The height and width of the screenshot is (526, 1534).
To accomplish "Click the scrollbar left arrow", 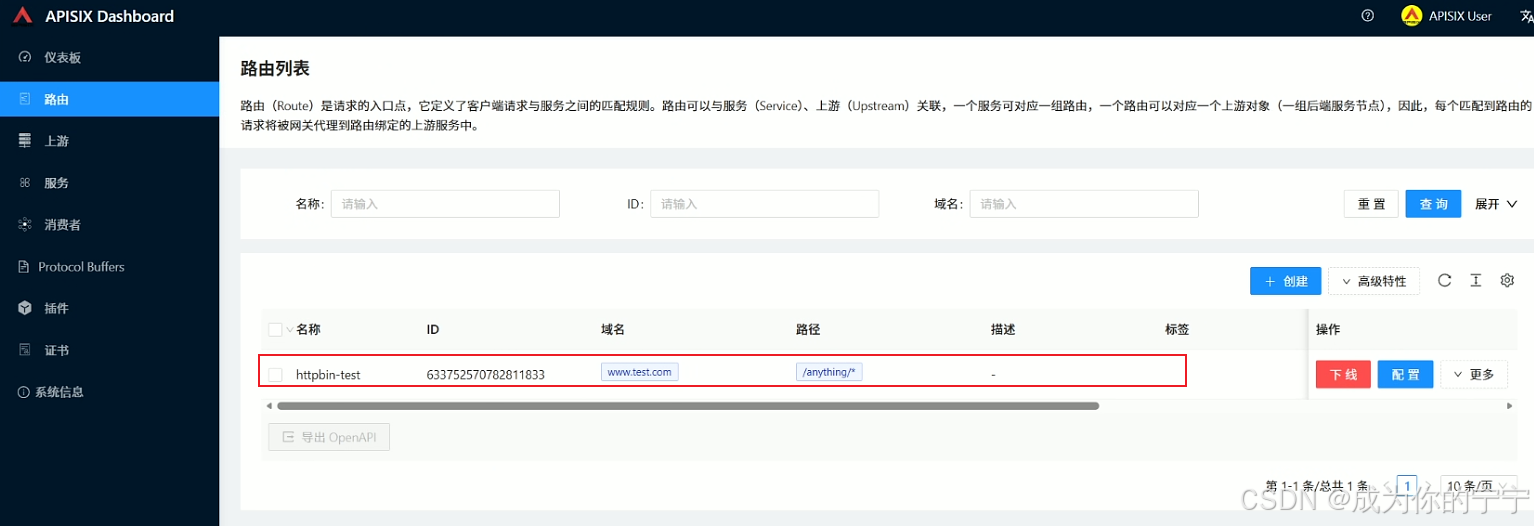I will [268, 406].
